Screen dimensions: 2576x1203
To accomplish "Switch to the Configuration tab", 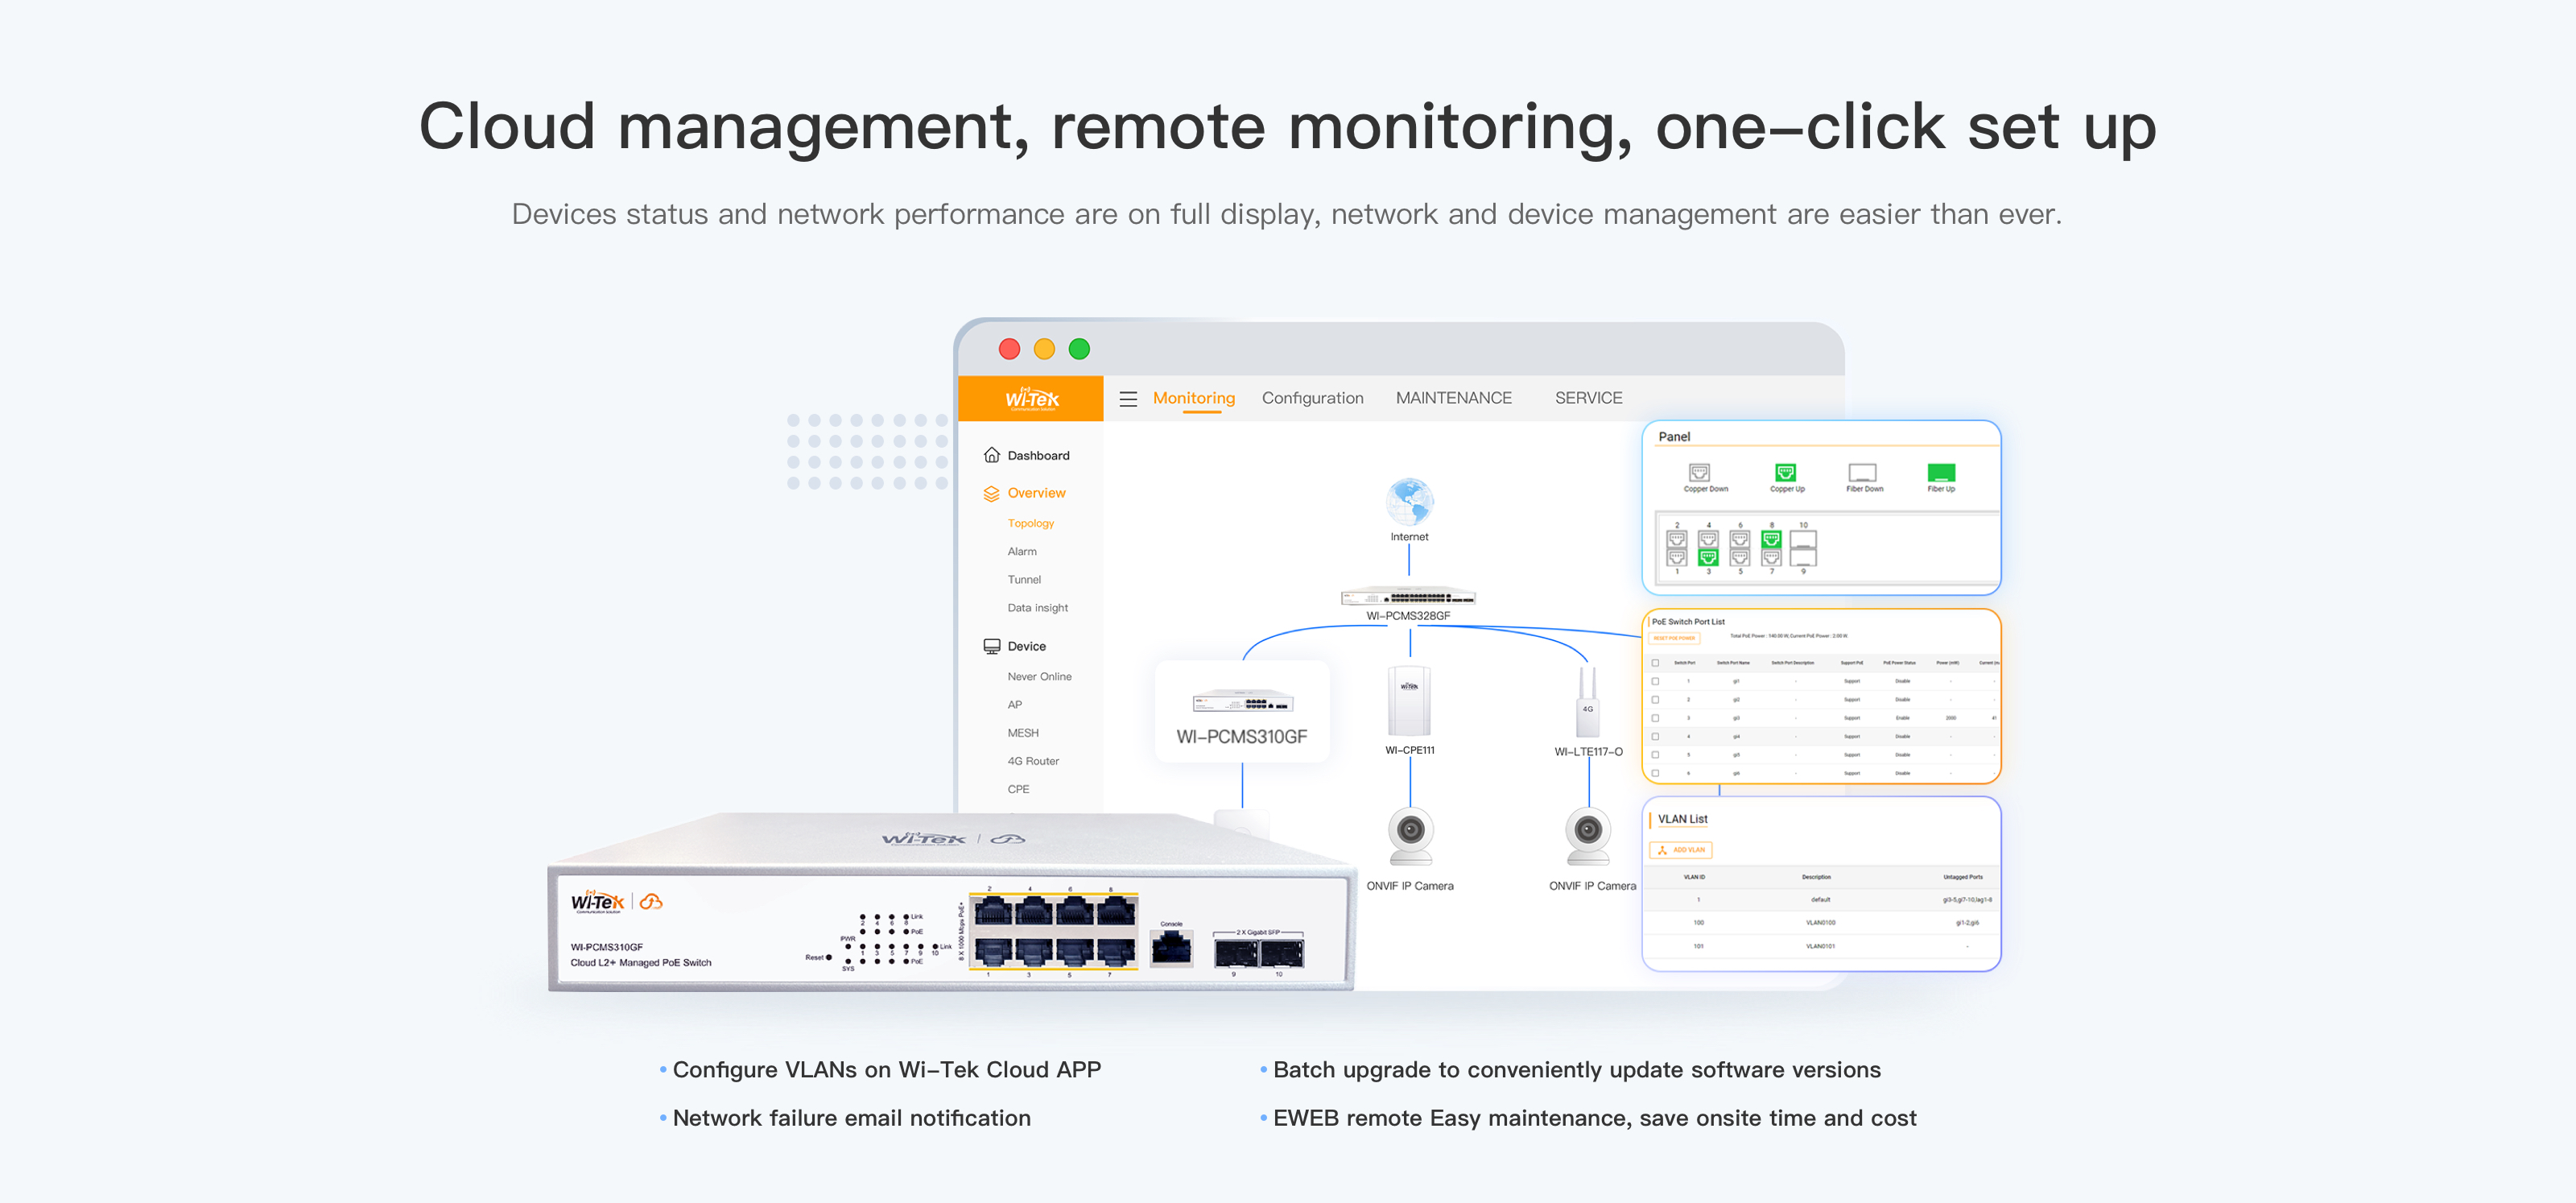I will [x=1312, y=398].
